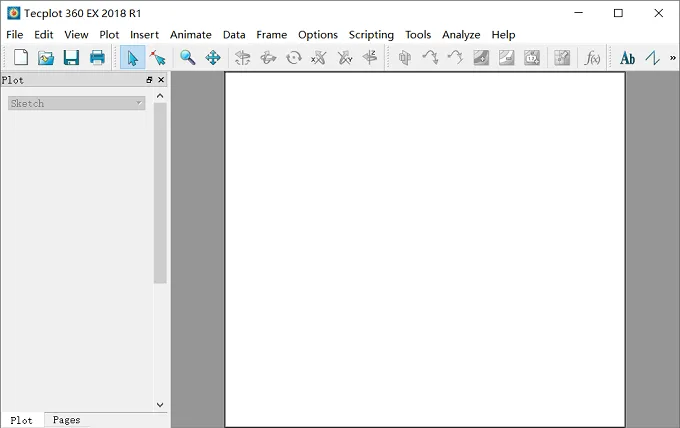Select the streamtrace termination line tool
680x428 pixels.
tap(455, 57)
